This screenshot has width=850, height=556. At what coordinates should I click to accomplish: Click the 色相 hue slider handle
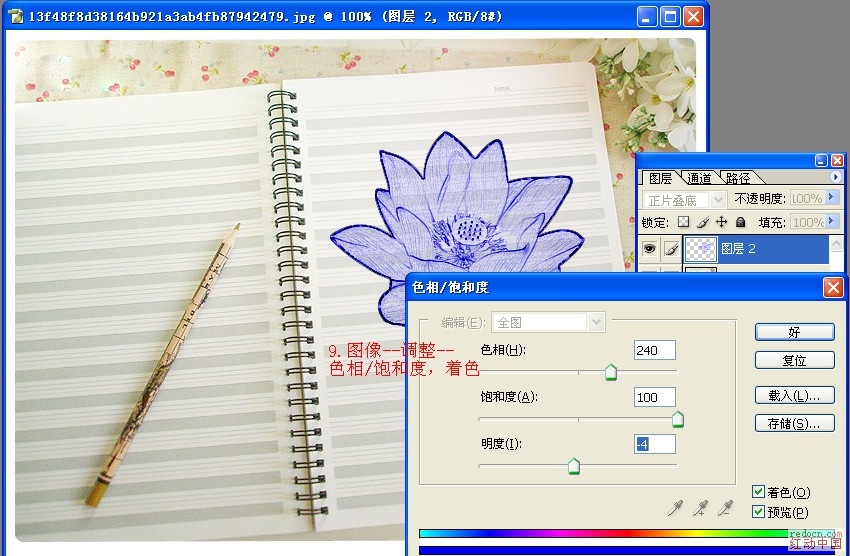(x=611, y=372)
